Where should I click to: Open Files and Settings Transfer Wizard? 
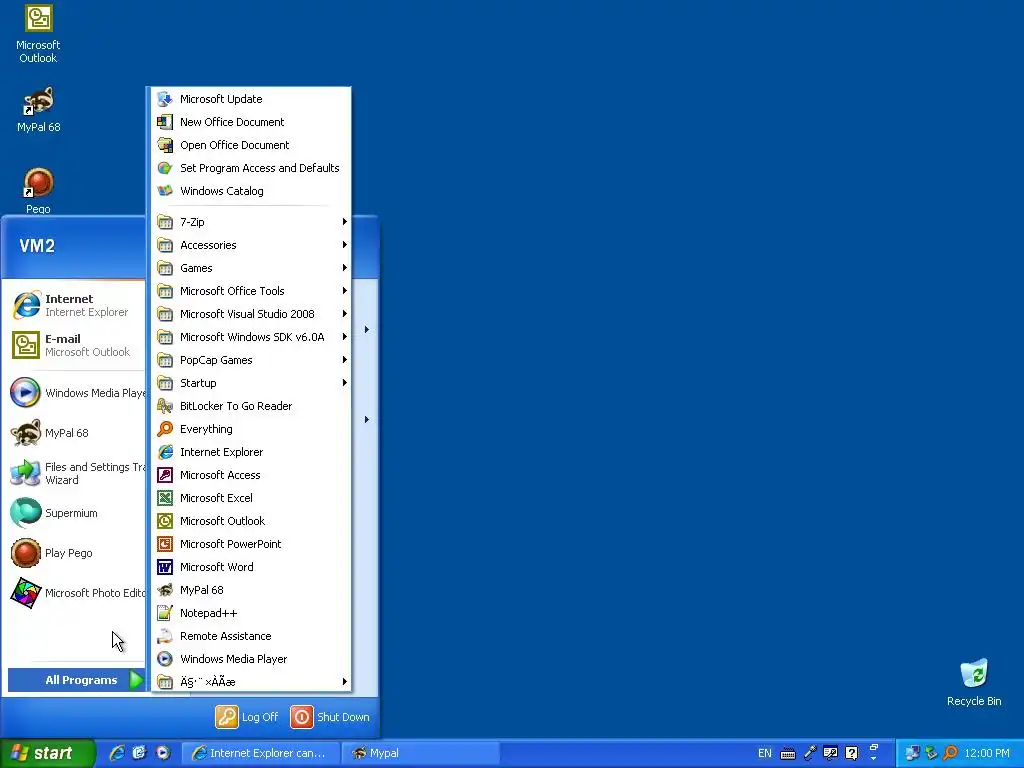click(74, 473)
